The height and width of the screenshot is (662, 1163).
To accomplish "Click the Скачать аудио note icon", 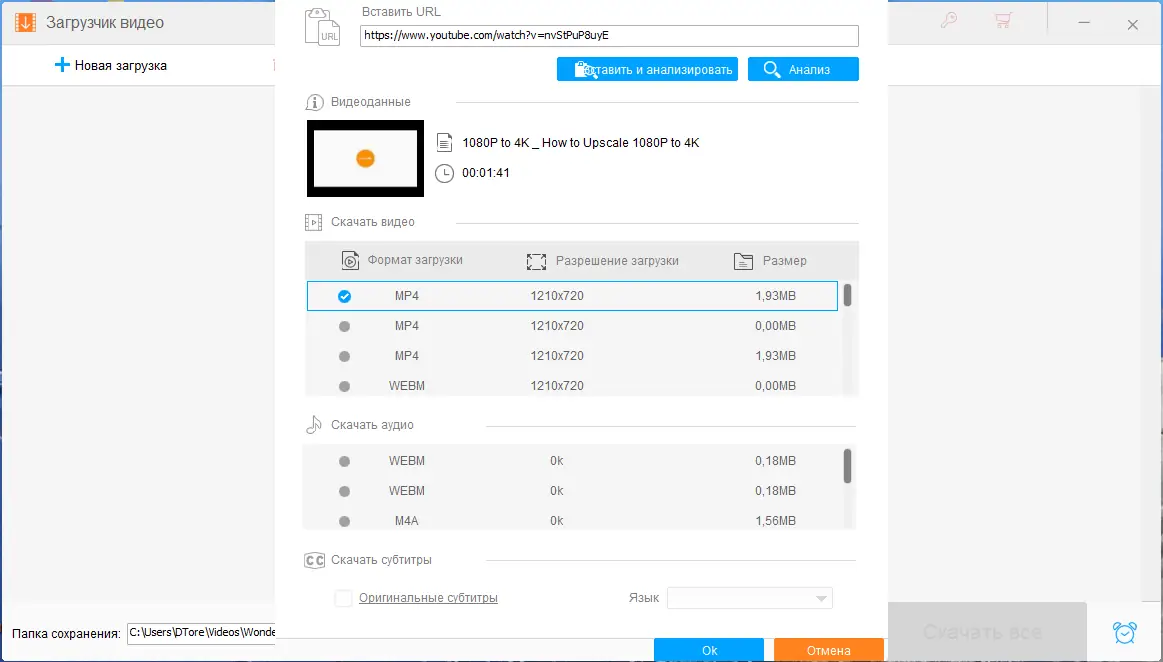I will 313,424.
